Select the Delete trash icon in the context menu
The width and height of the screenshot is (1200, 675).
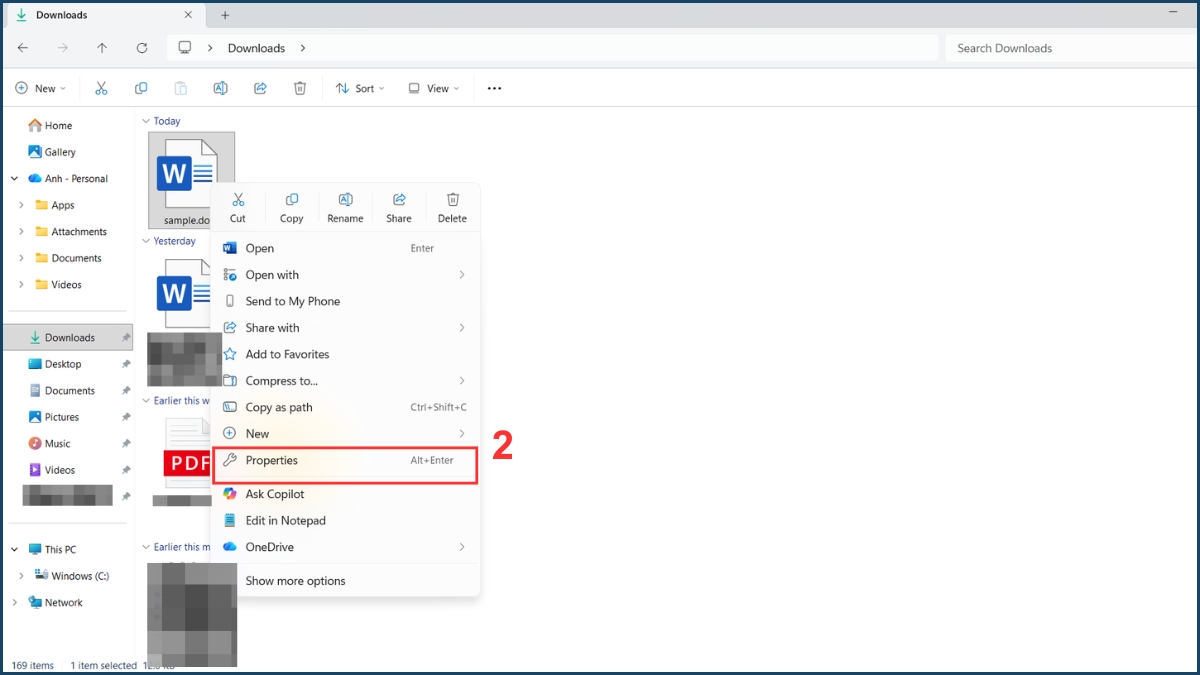point(452,206)
